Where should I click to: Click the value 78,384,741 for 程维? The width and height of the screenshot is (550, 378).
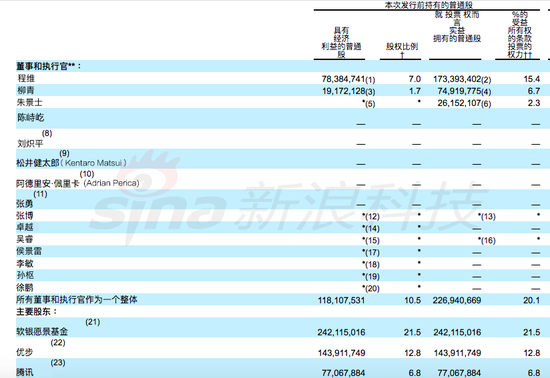coord(343,79)
